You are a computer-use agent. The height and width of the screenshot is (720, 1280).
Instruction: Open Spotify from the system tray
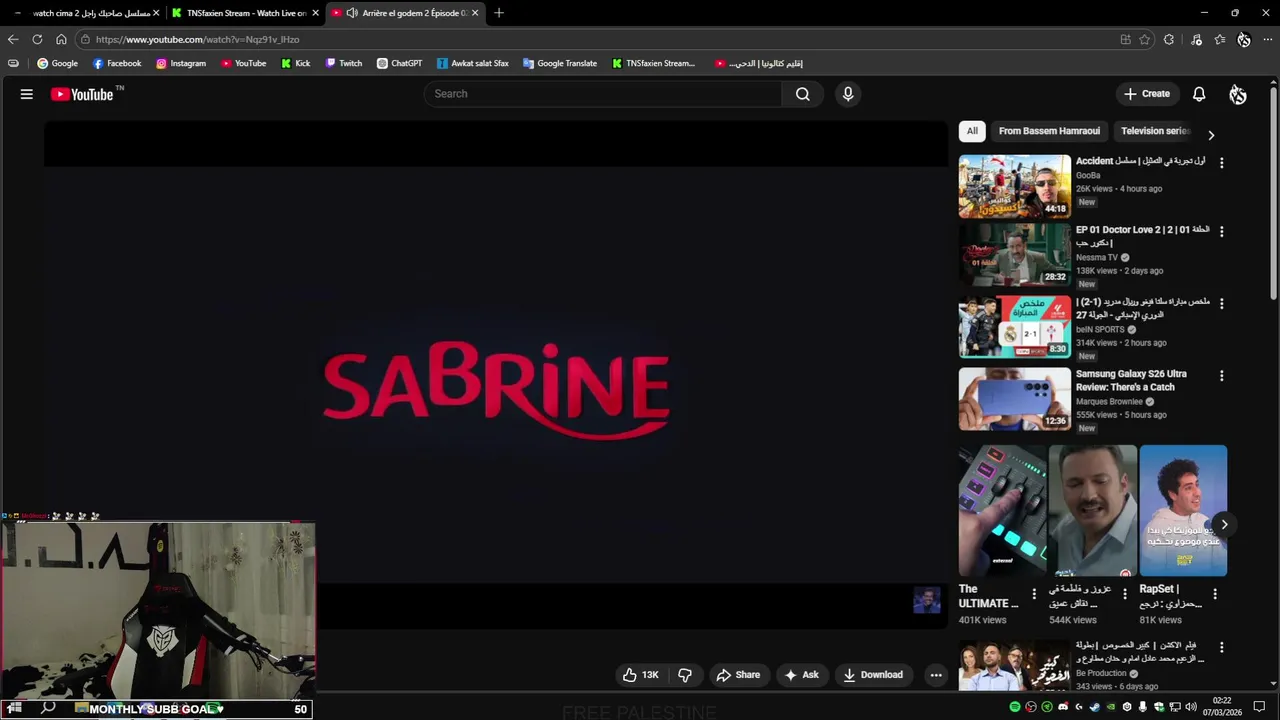1015,707
